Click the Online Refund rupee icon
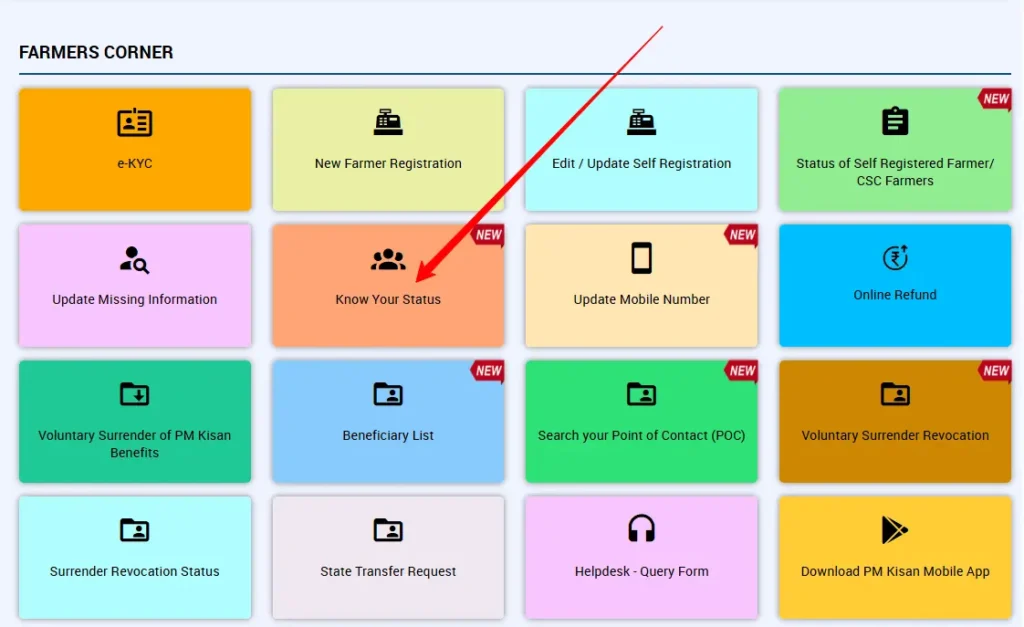Screen dimensions: 1024x627 pos(895,258)
